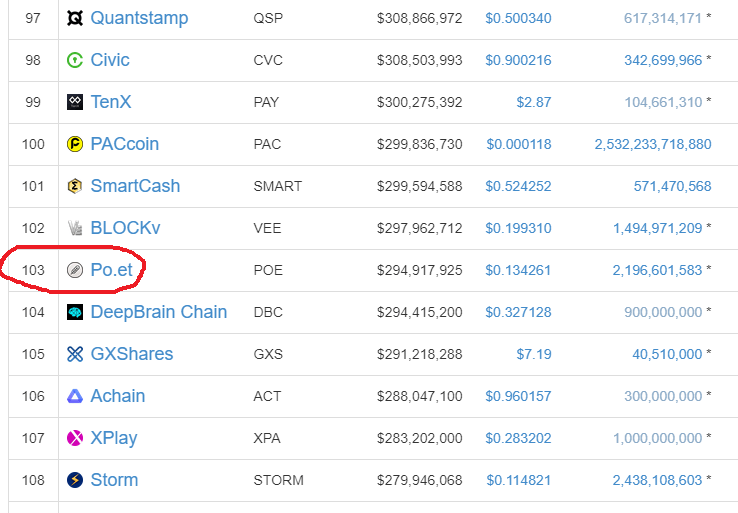Screen dimensions: 738x513
Task: Open the DeepBrain Chain name link
Action: [159, 312]
